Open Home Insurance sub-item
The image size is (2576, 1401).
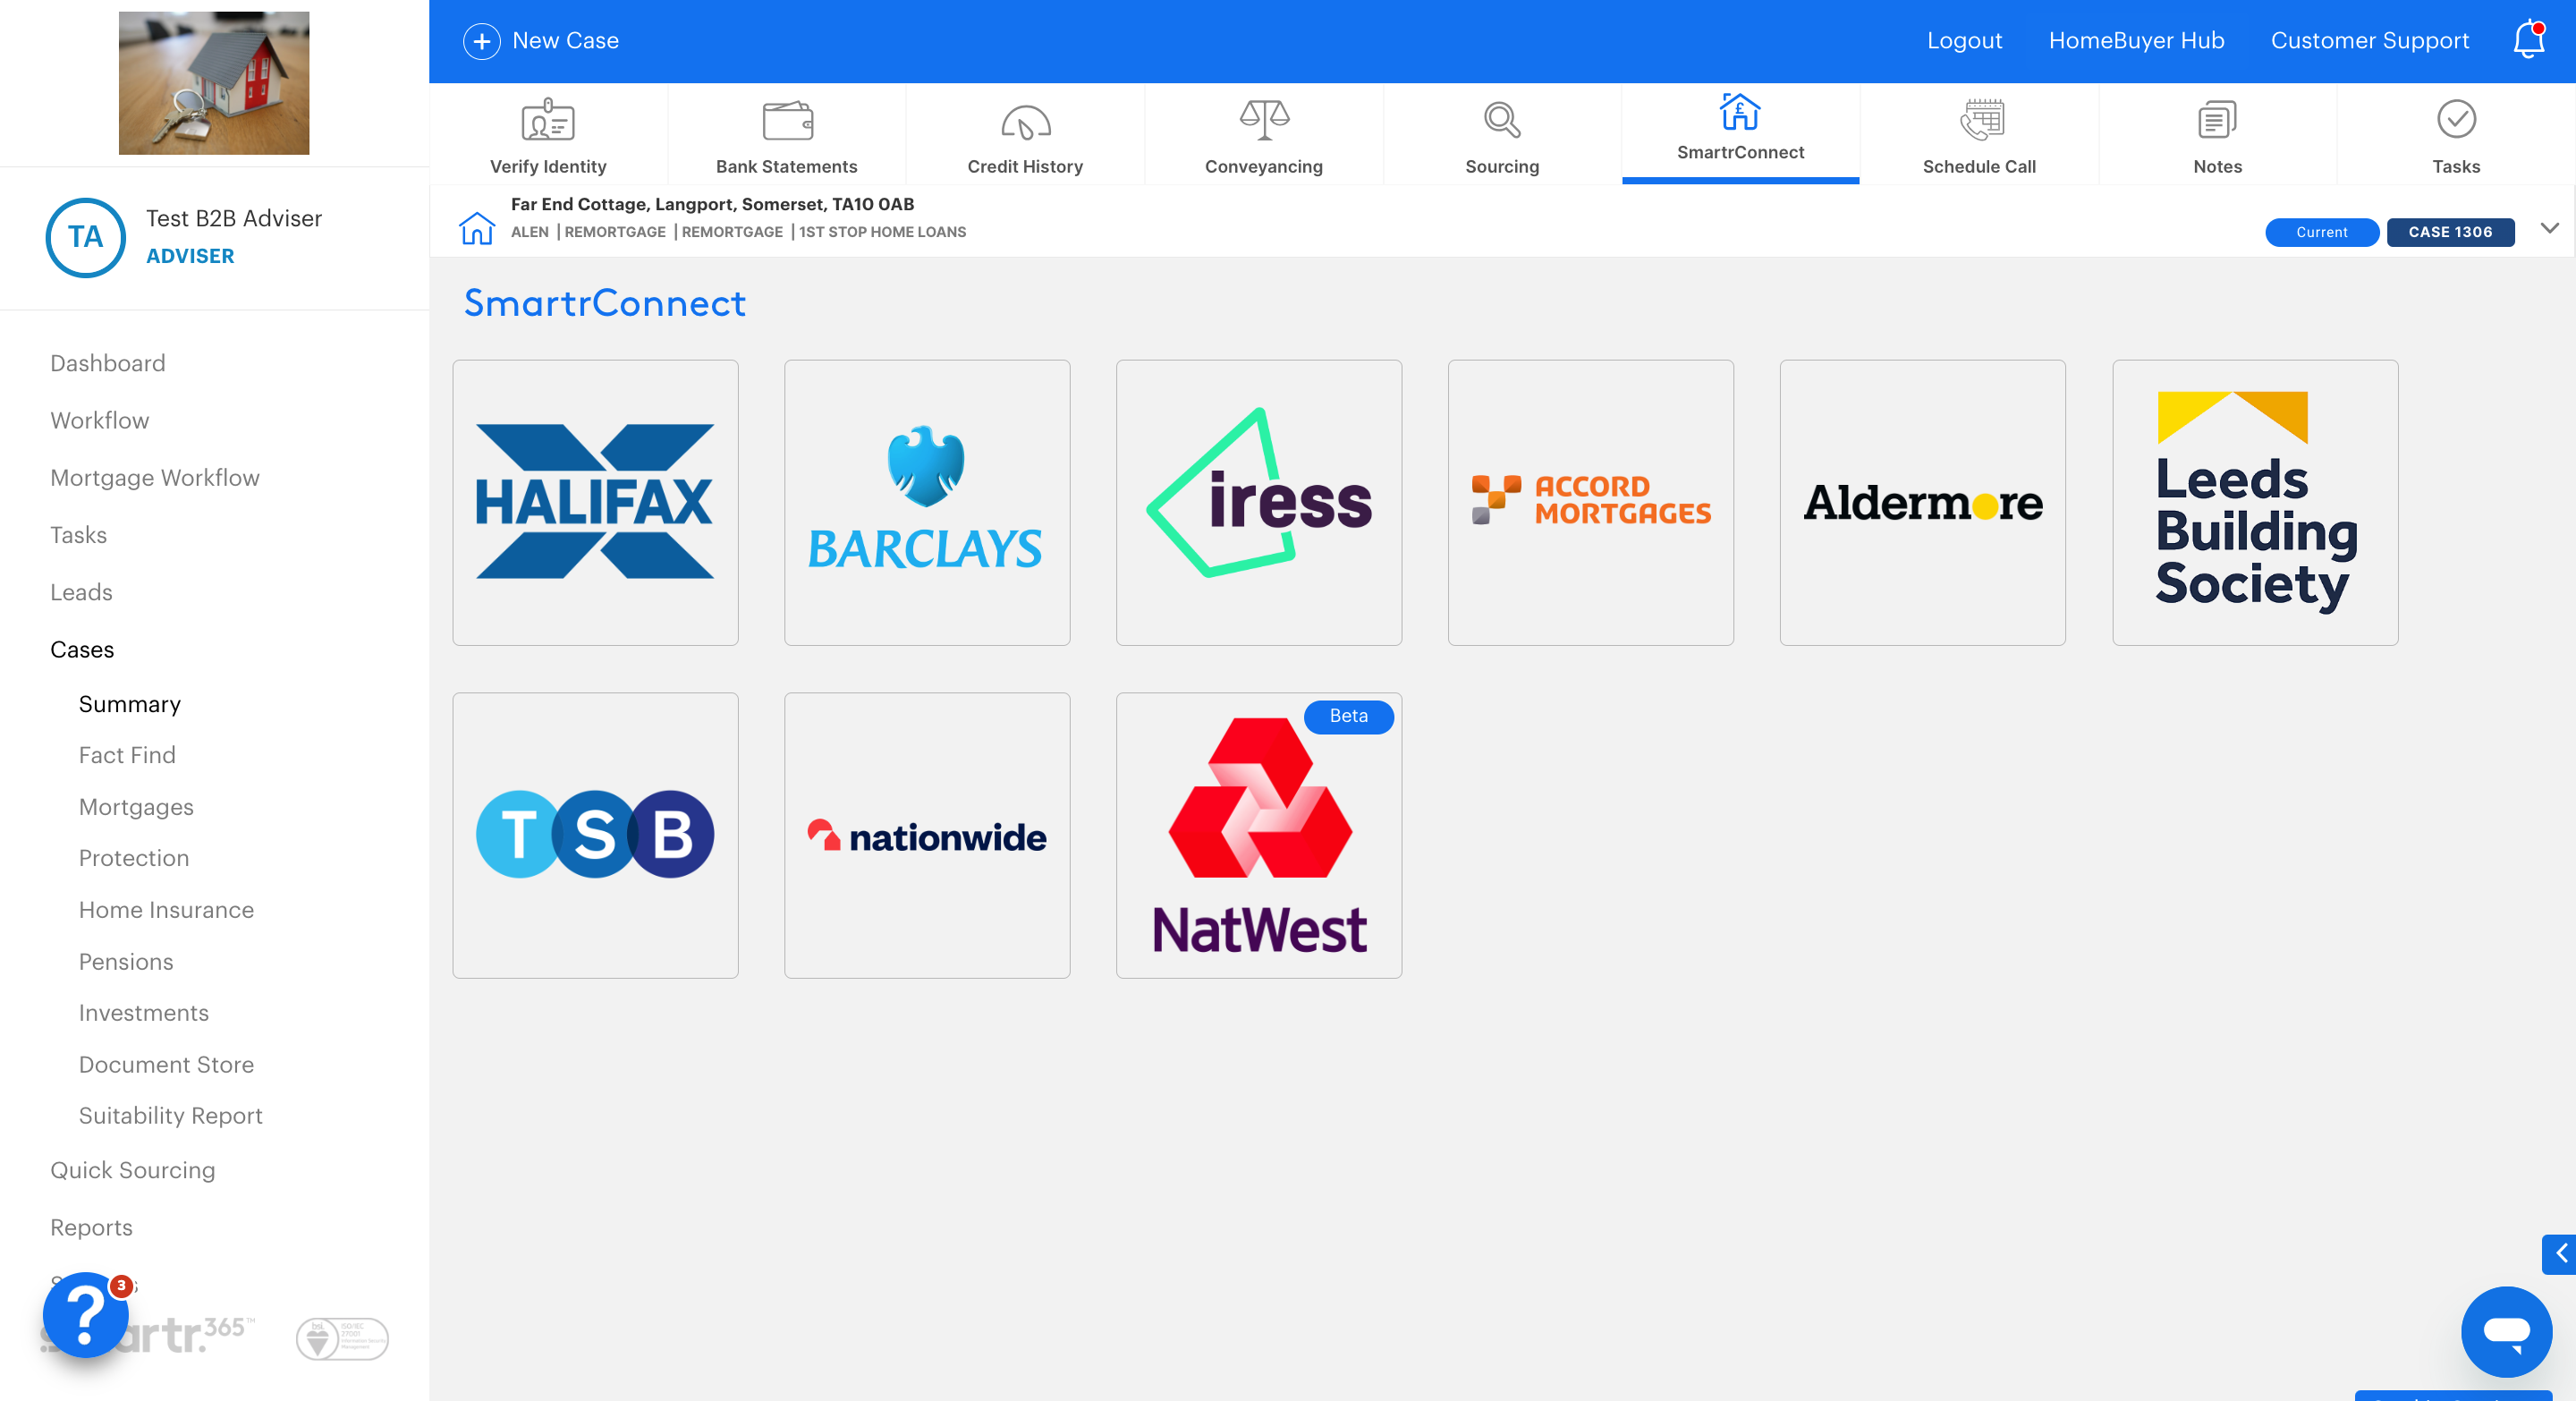click(x=166, y=910)
